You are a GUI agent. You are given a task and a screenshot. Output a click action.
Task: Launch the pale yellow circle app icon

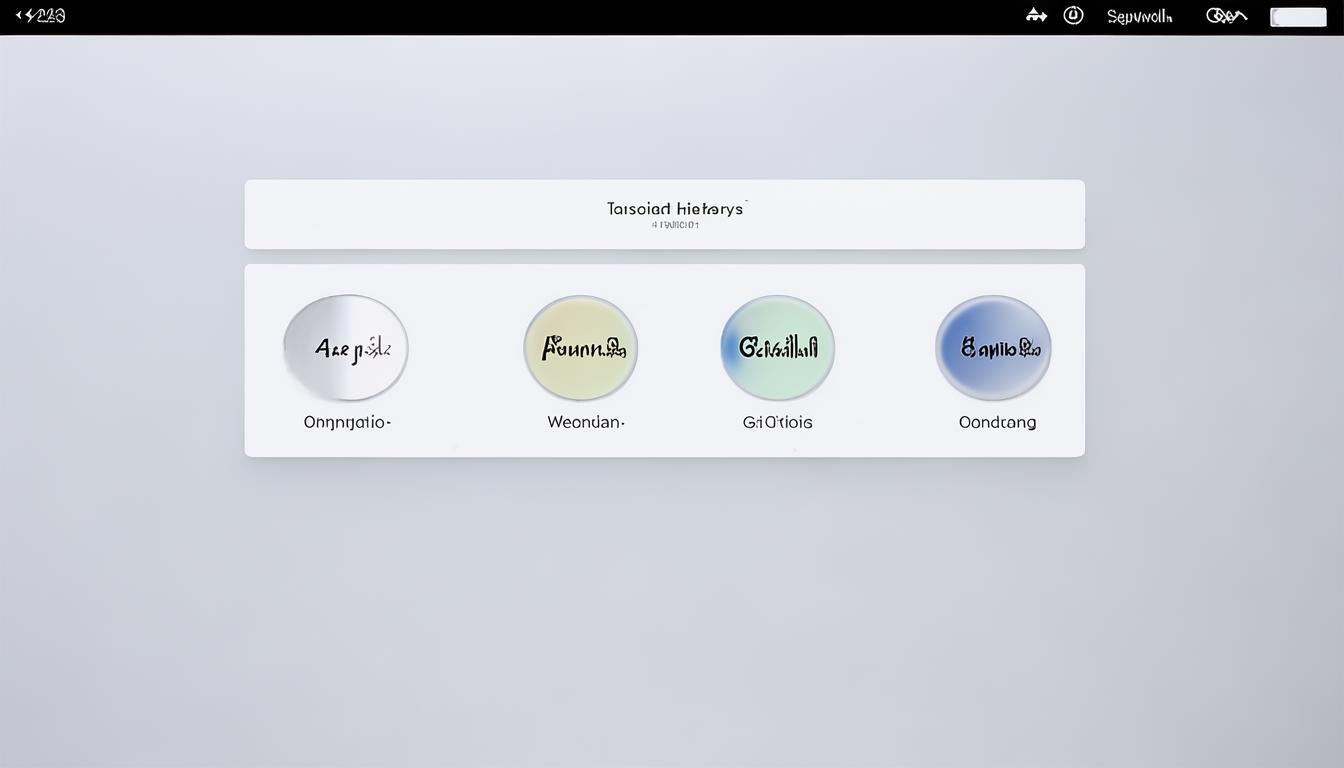[x=581, y=348]
